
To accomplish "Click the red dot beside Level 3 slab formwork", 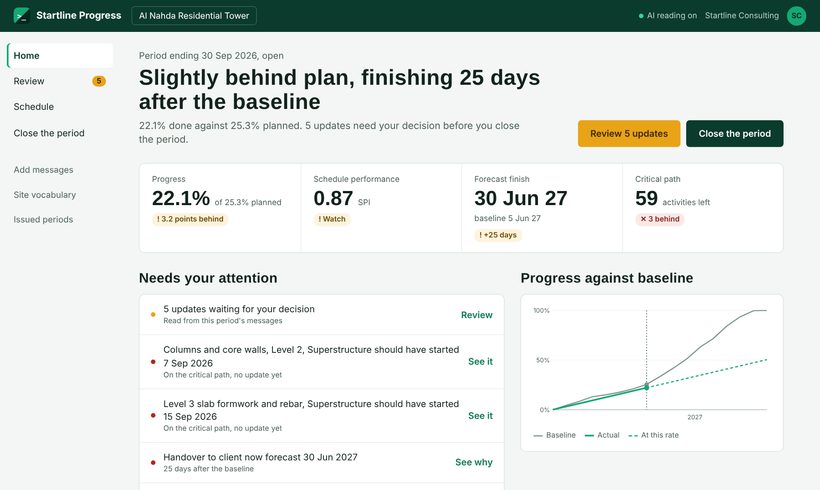I will coord(153,416).
